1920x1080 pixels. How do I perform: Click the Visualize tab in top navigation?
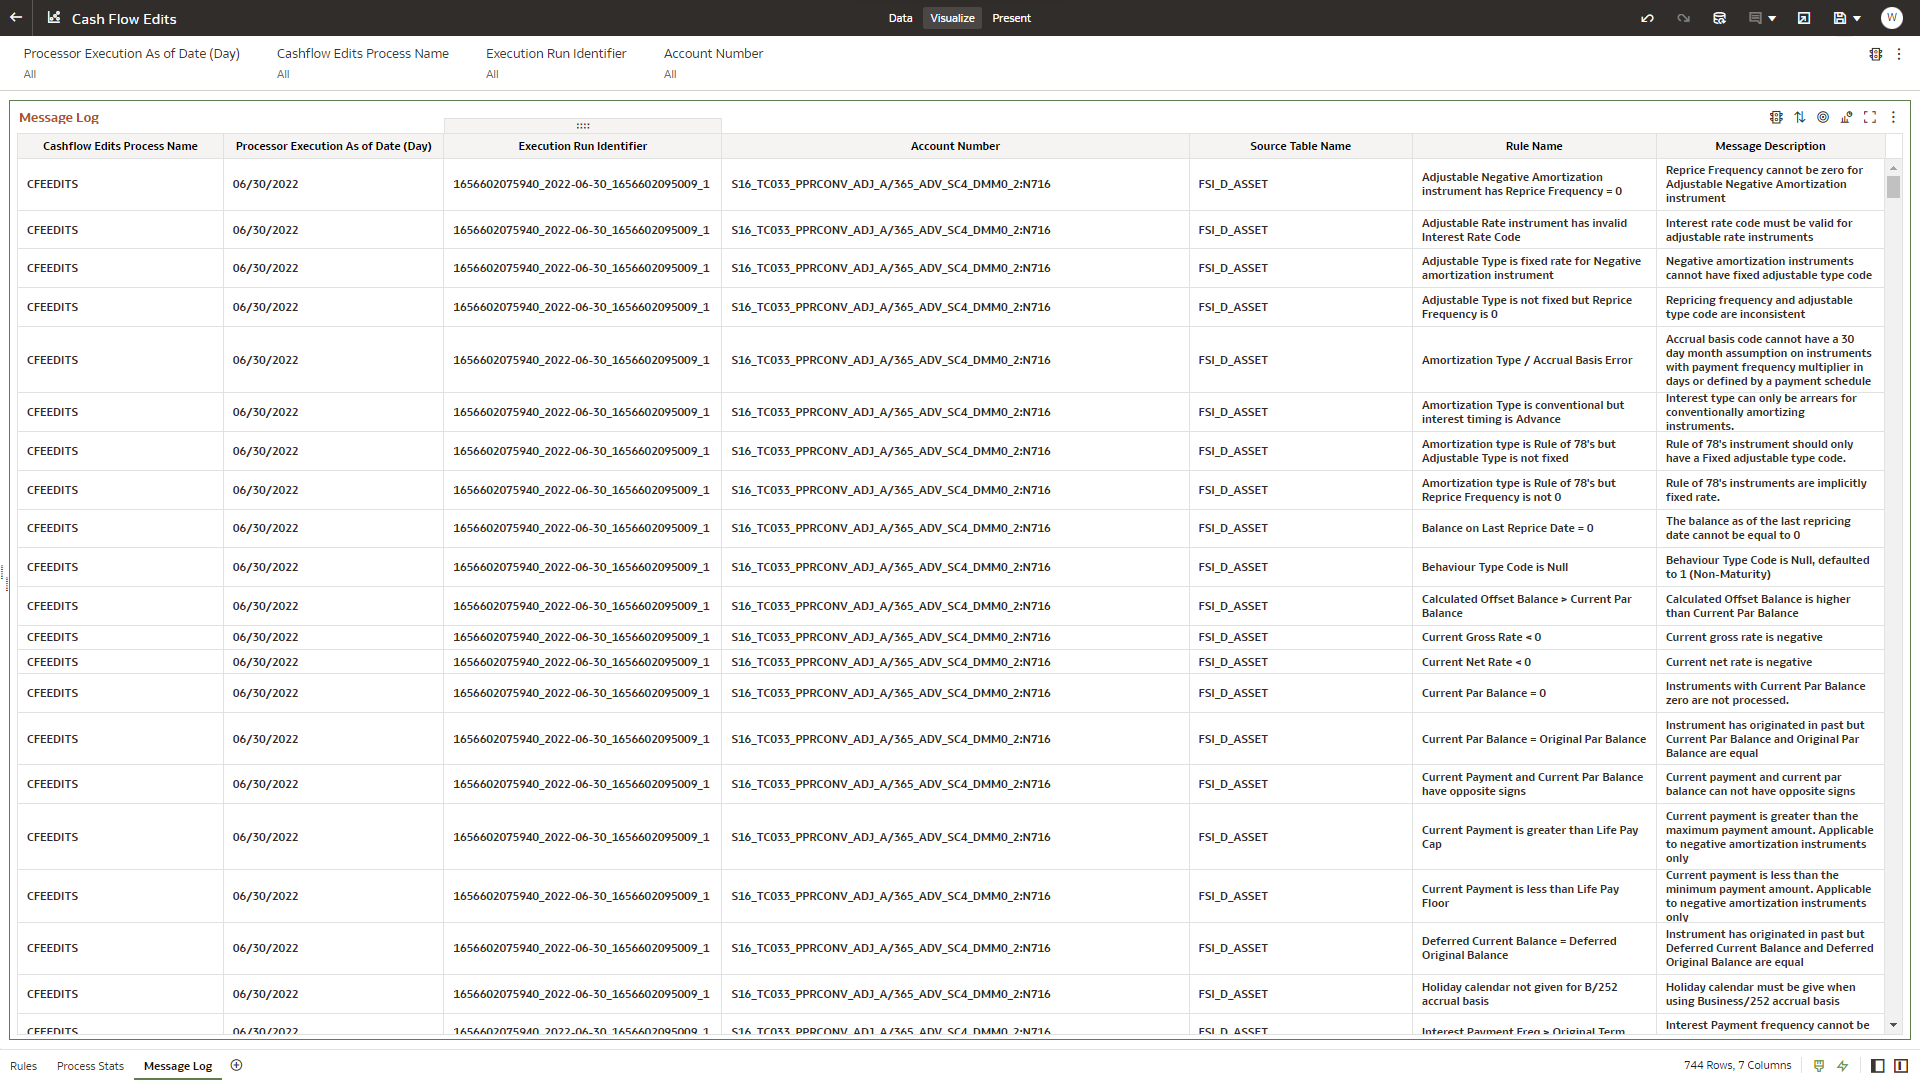[x=952, y=17]
